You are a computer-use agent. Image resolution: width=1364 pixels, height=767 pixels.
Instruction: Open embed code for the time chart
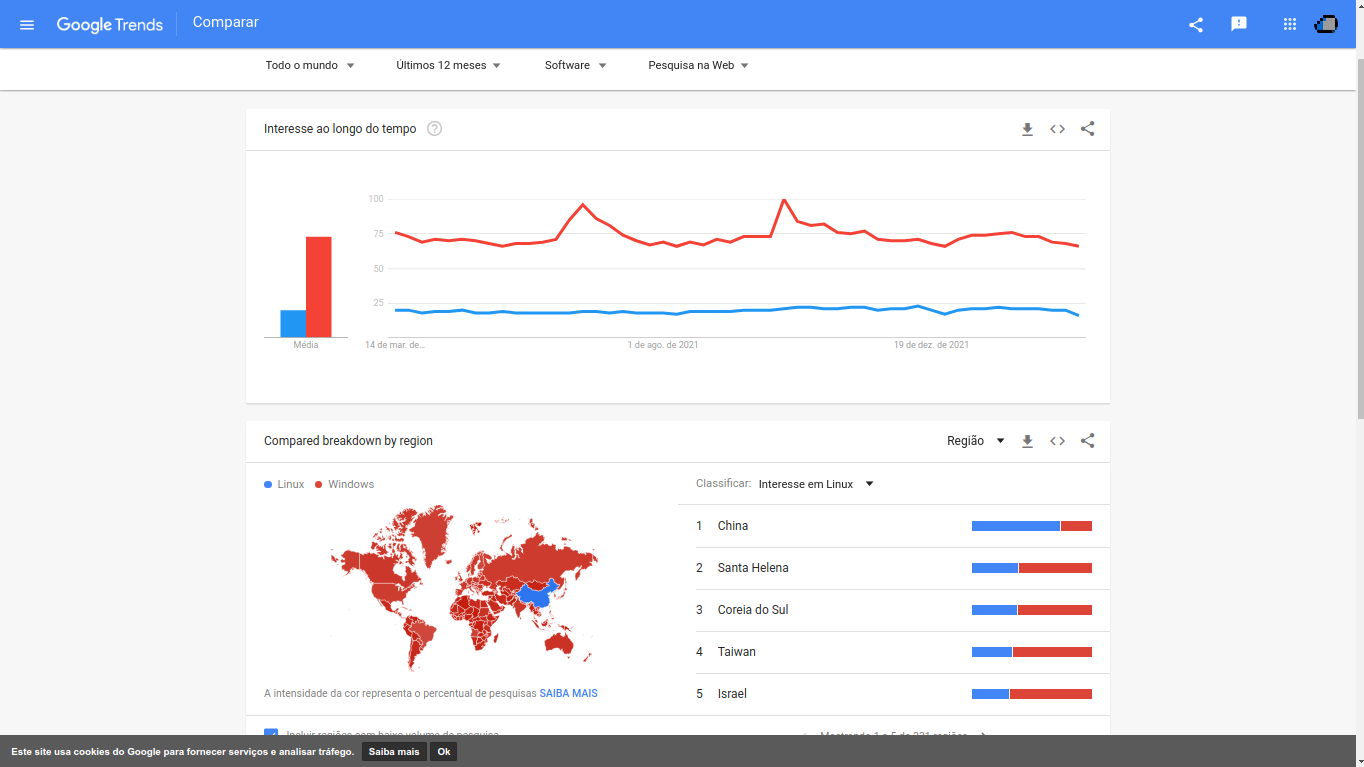click(1057, 129)
